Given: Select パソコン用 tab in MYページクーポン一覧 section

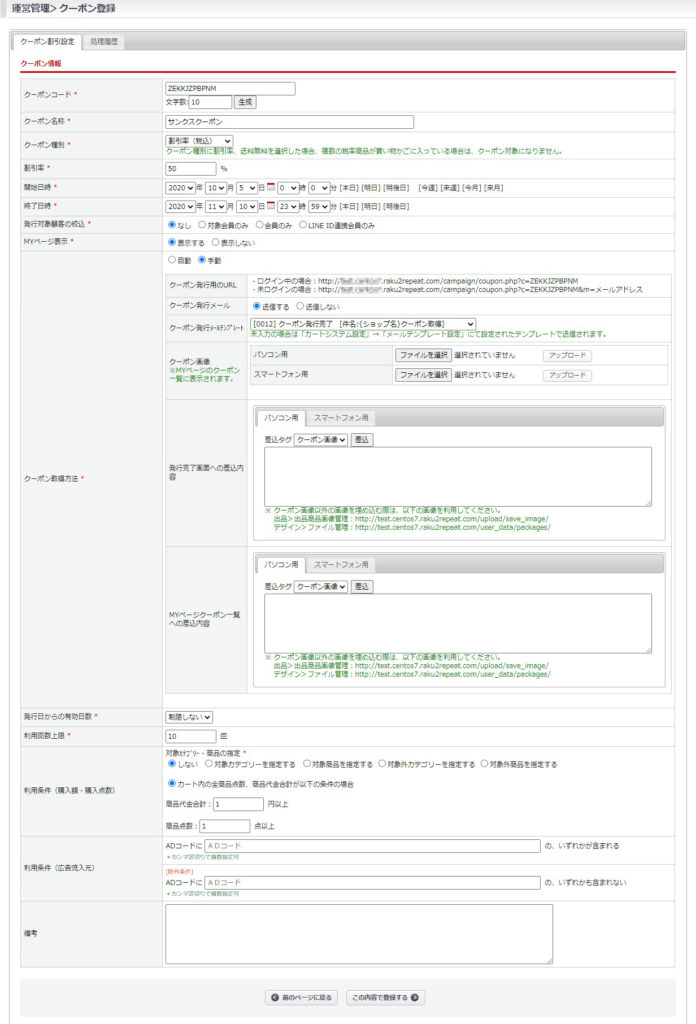Looking at the screenshot, I should (x=281, y=564).
